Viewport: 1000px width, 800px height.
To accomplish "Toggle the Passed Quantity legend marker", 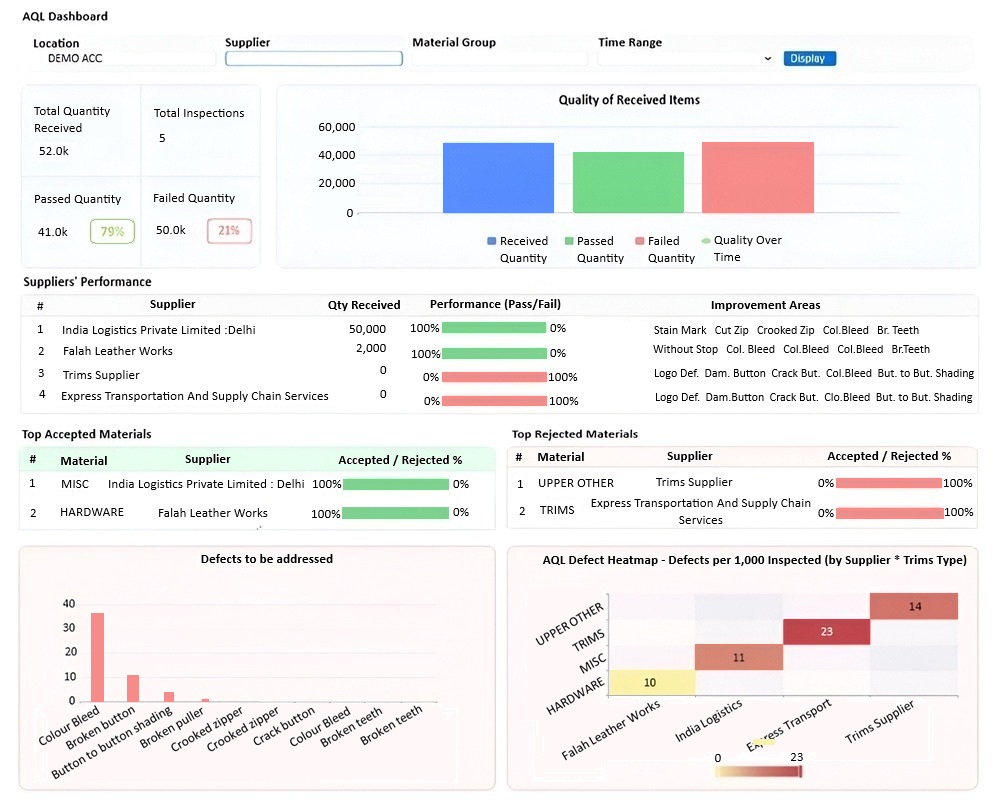I will [x=569, y=241].
